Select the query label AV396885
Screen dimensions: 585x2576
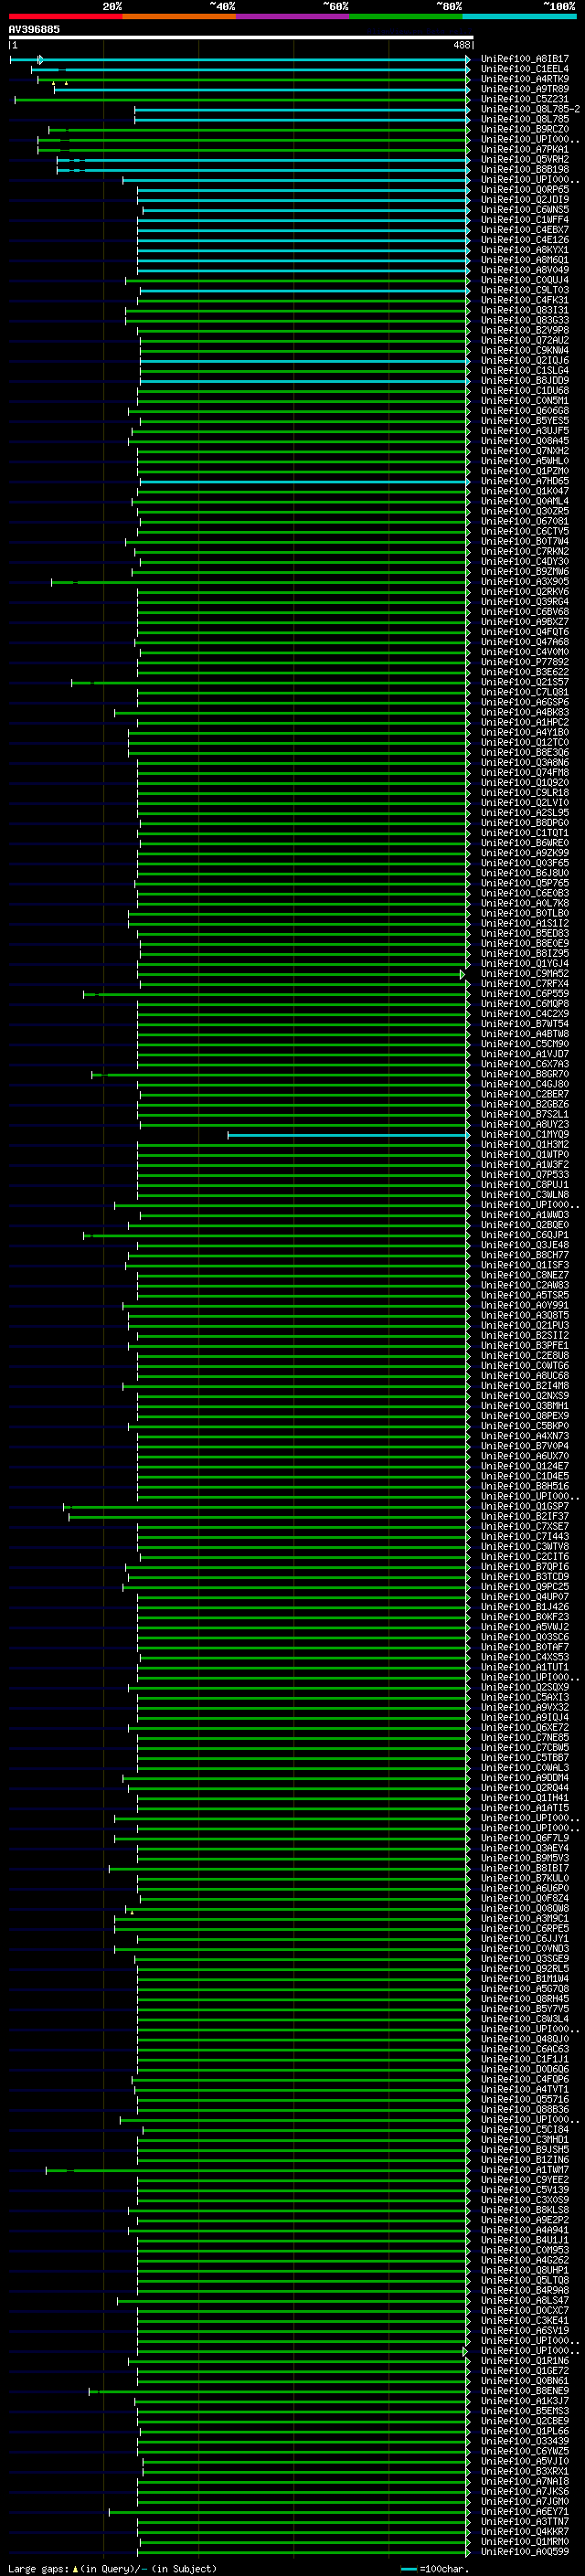(34, 29)
